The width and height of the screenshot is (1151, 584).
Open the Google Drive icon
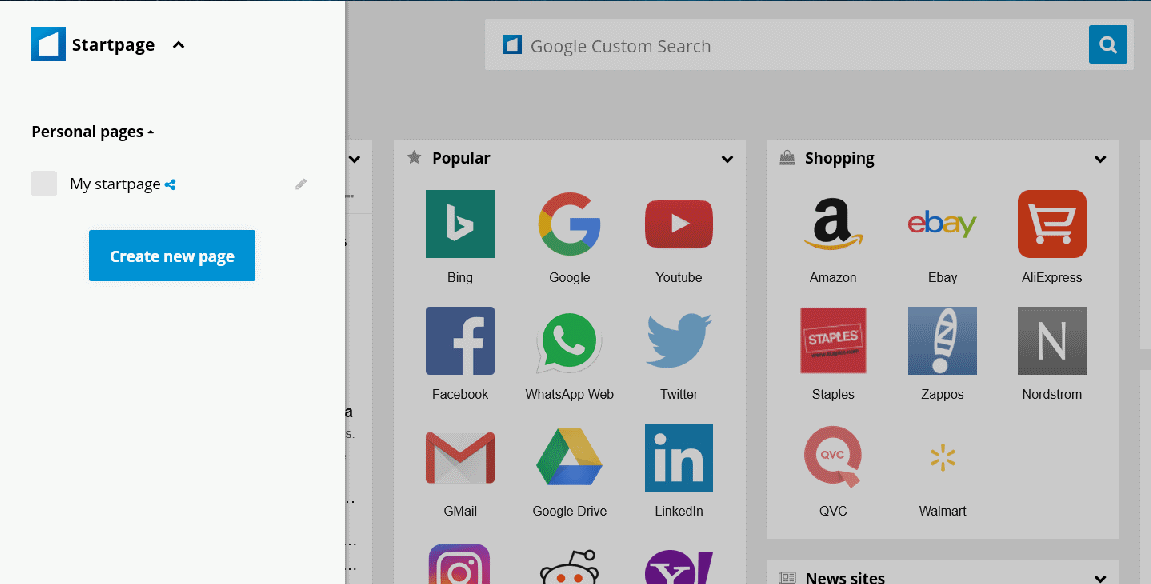[570, 458]
